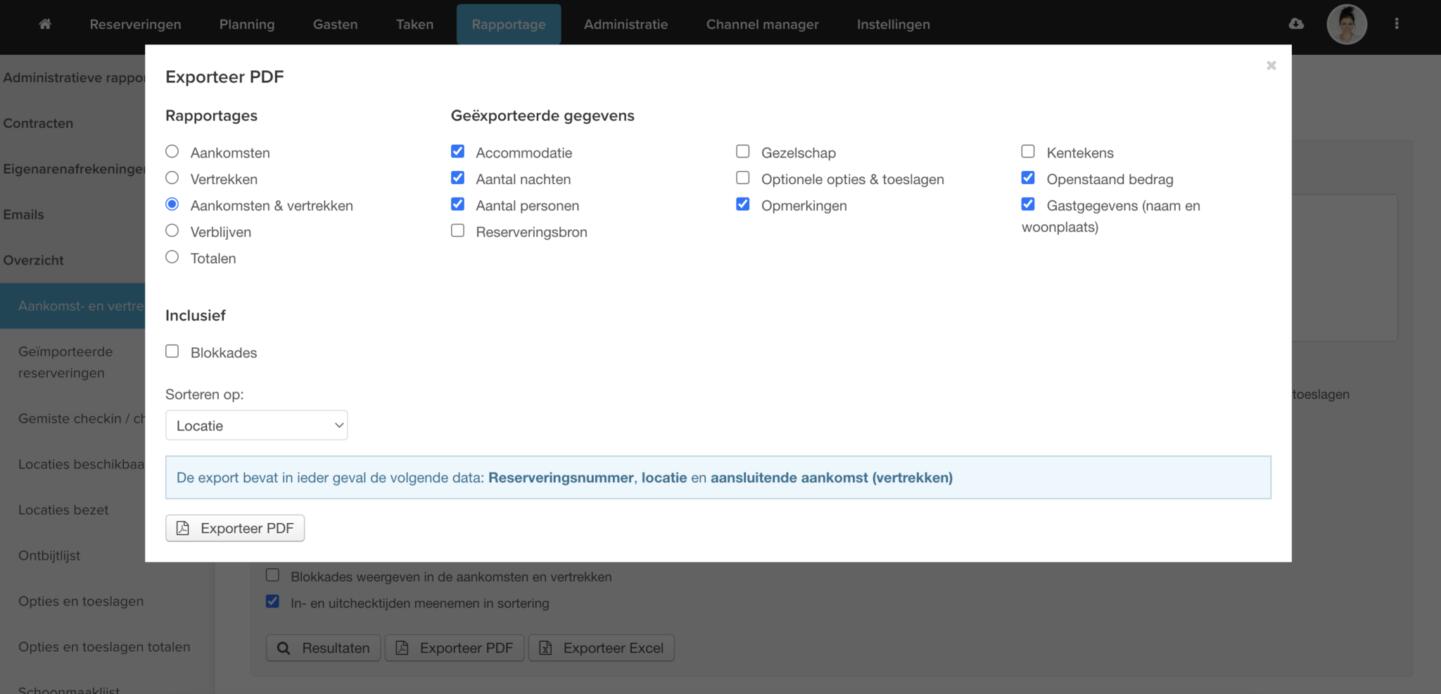Open the Sorteren op dropdown

[x=256, y=425]
